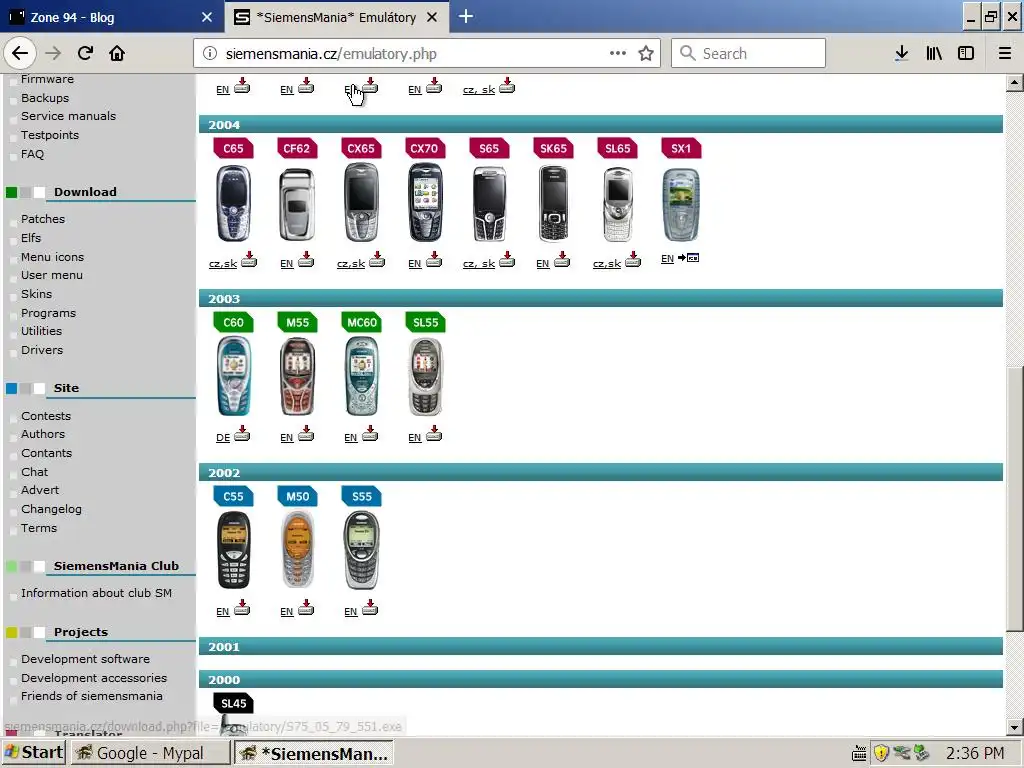Open the M50 orange phone thumbnail
The image size is (1024, 768).
click(297, 550)
